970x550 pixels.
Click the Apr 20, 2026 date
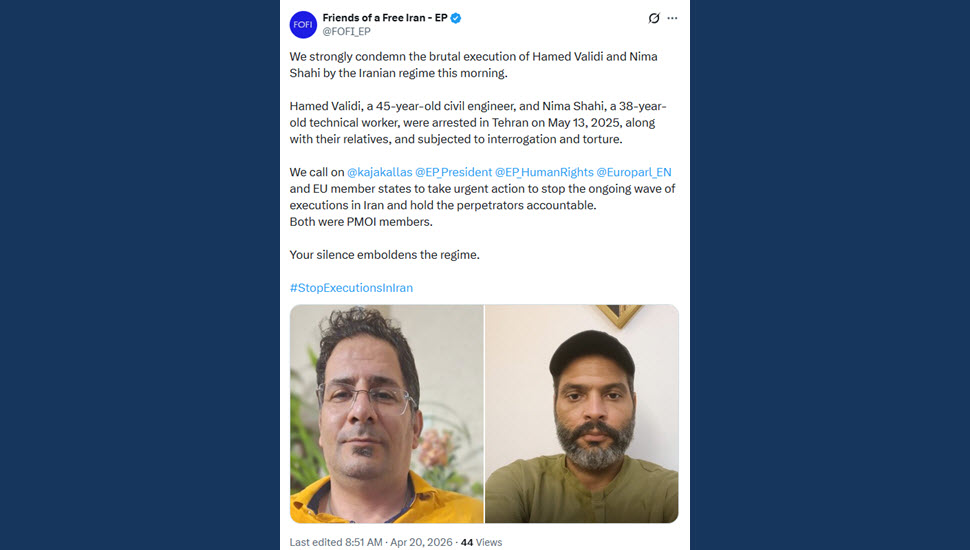(421, 542)
